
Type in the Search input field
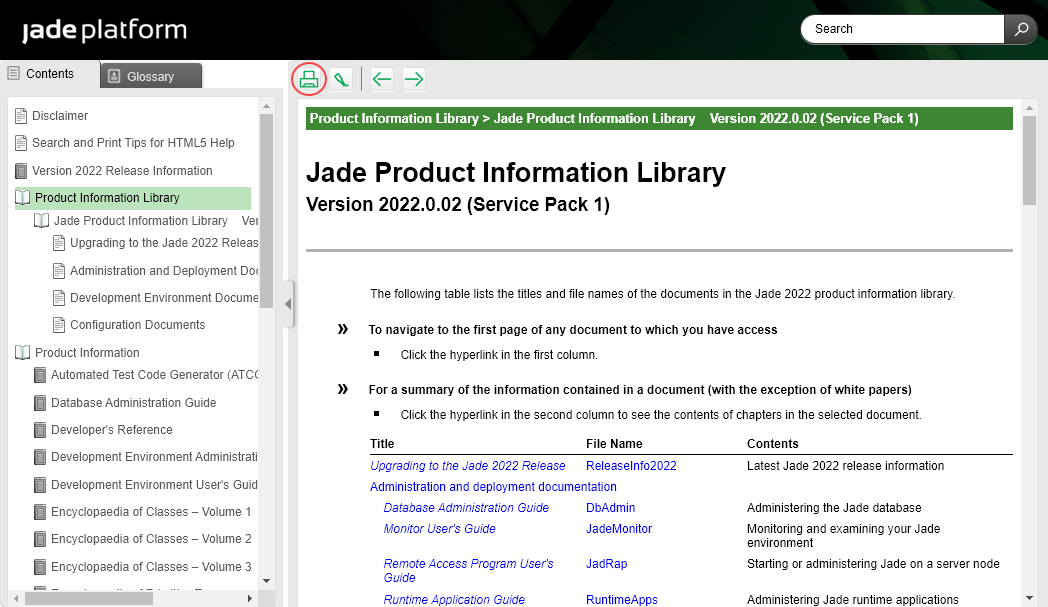pyautogui.click(x=902, y=29)
